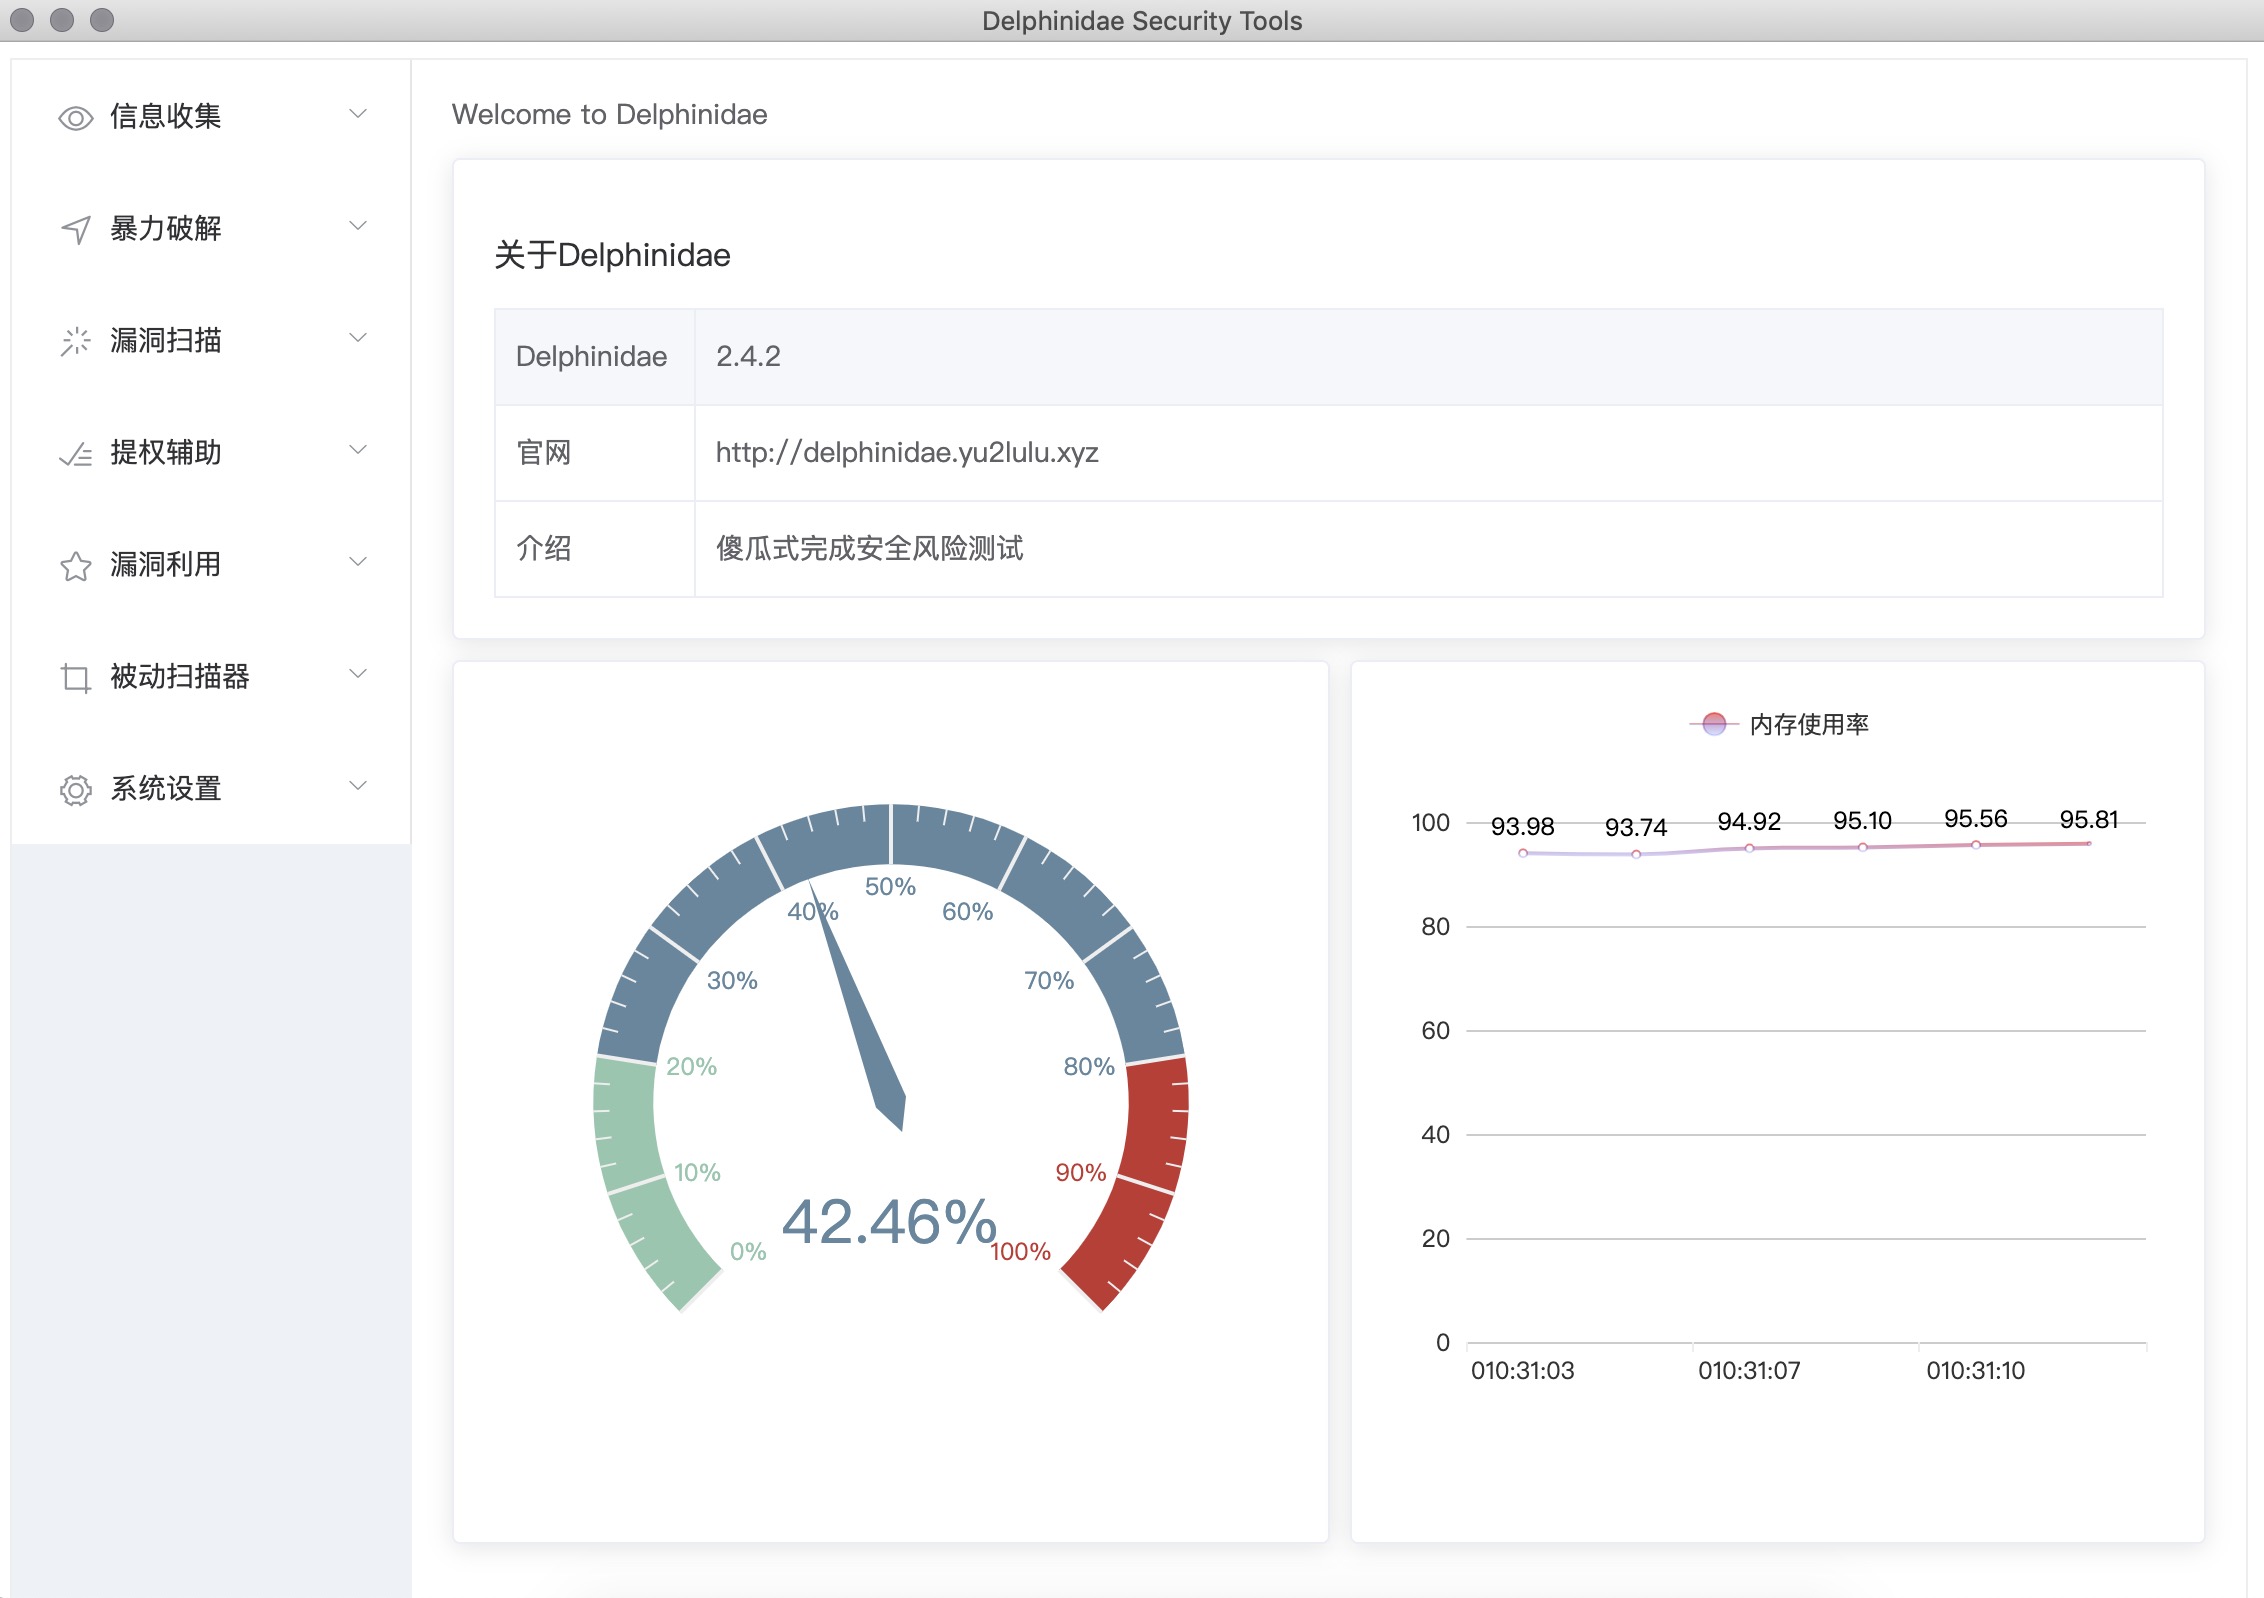Screen dimensions: 2264x1598
Task: Click the 内存使用率 legend text
Action: [x=1808, y=724]
